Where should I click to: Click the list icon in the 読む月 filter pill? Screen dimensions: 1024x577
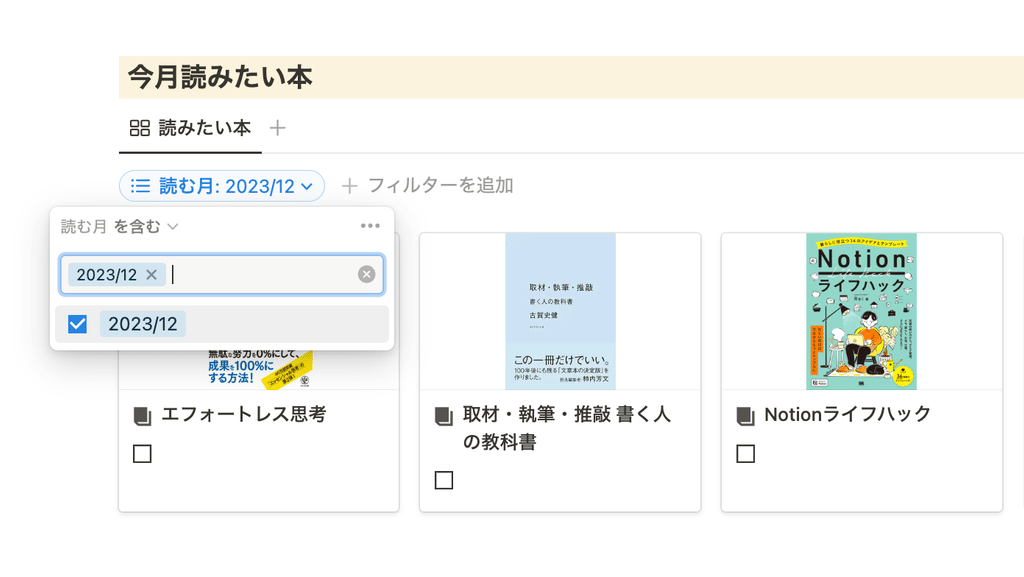[x=140, y=186]
